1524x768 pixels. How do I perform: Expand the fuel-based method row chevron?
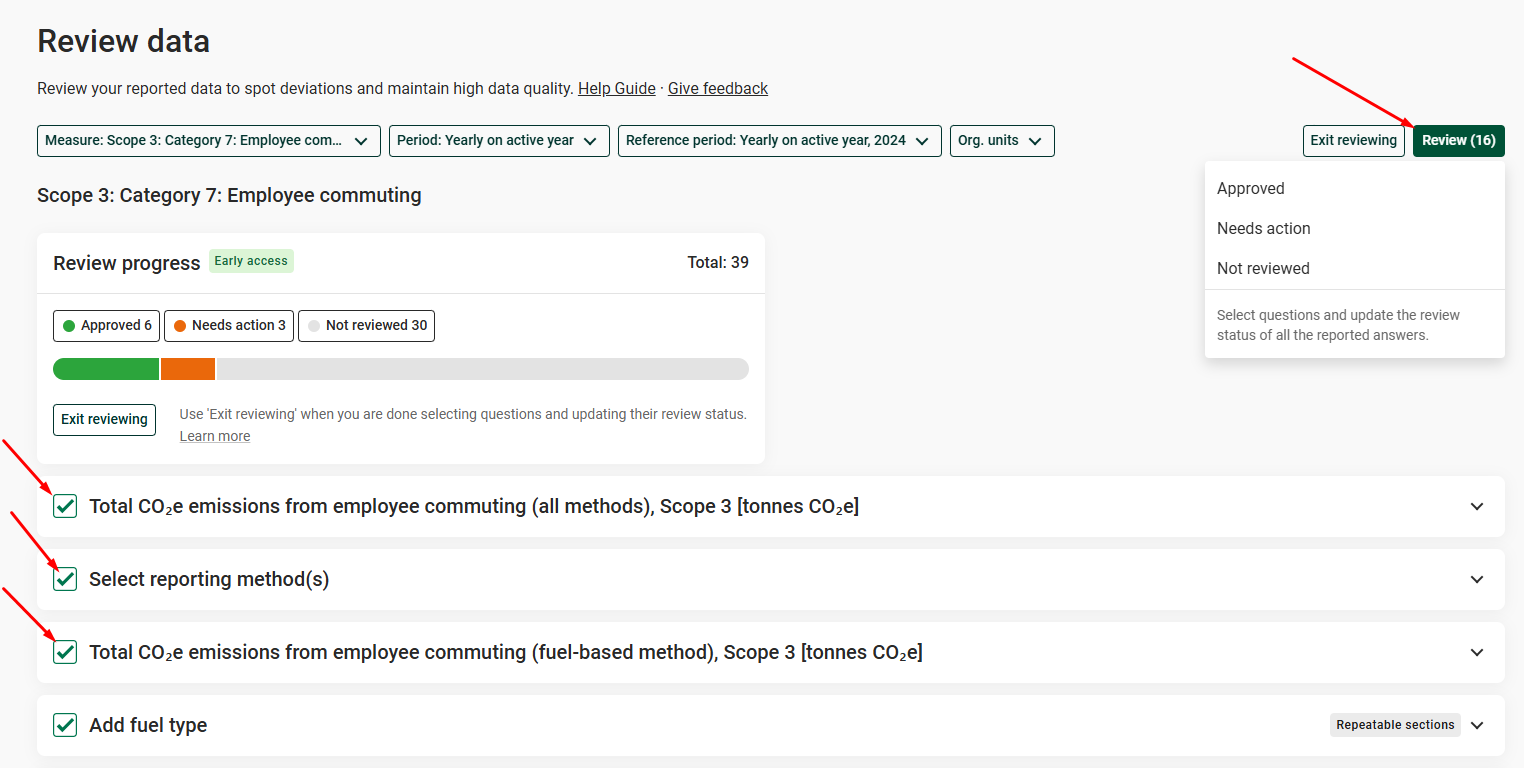1477,652
